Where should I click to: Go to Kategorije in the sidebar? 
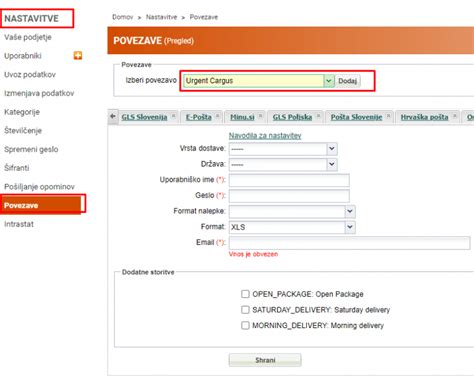pos(22,112)
